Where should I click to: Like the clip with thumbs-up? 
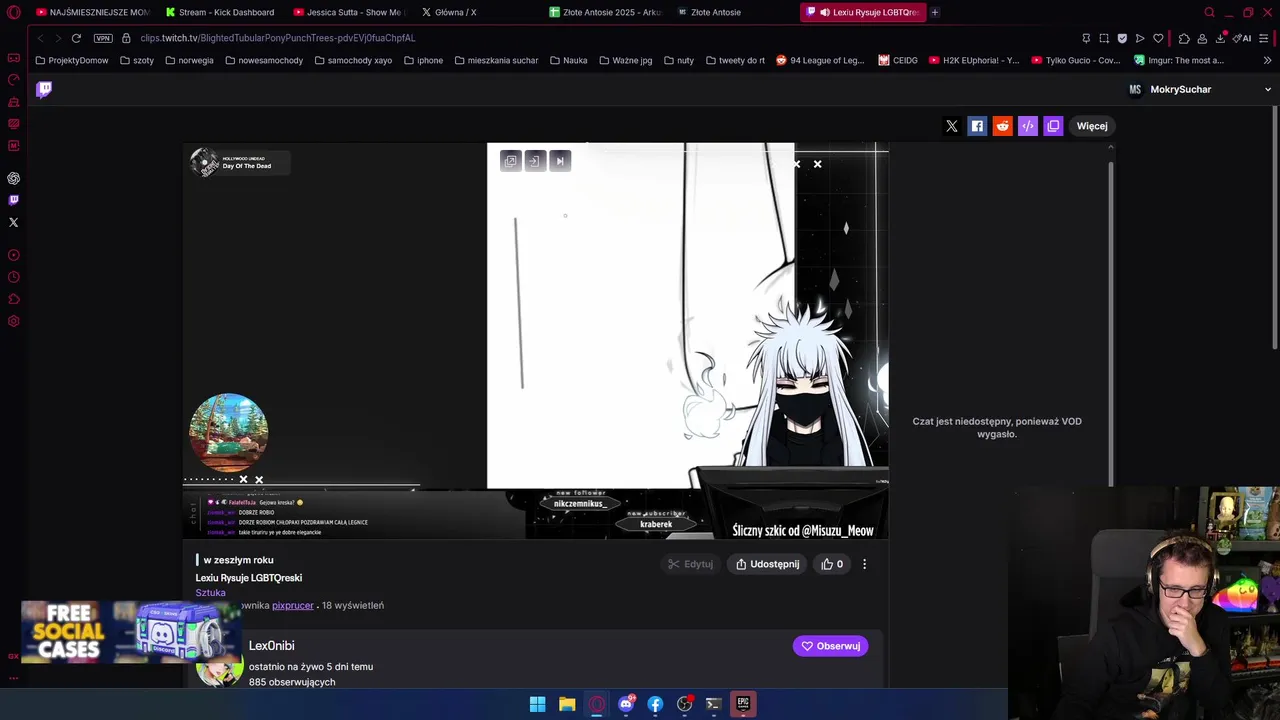832,564
